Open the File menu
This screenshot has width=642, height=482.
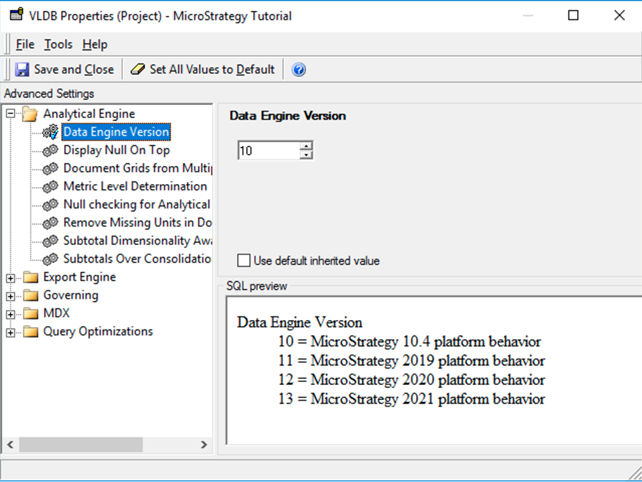point(25,44)
